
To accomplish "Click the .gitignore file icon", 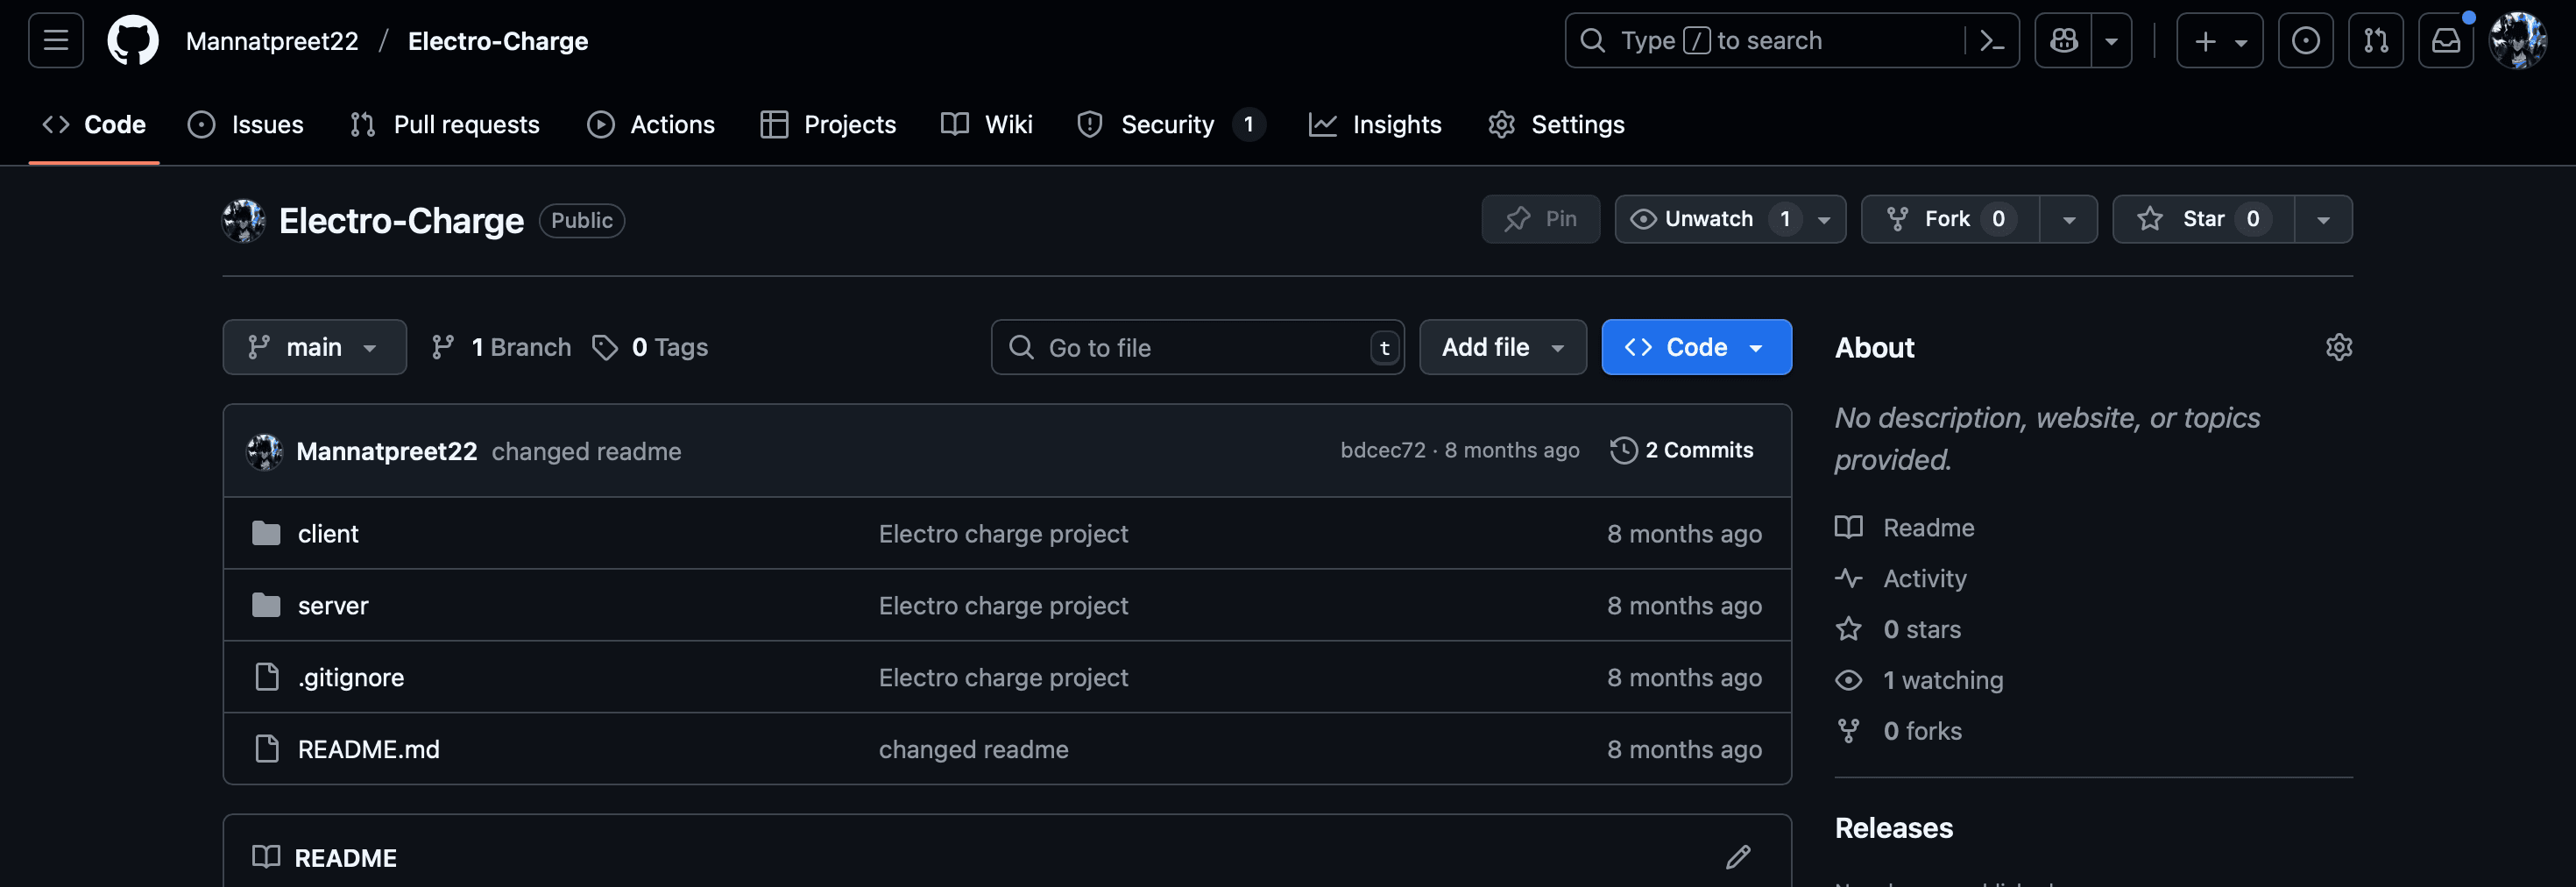I will tap(266, 677).
